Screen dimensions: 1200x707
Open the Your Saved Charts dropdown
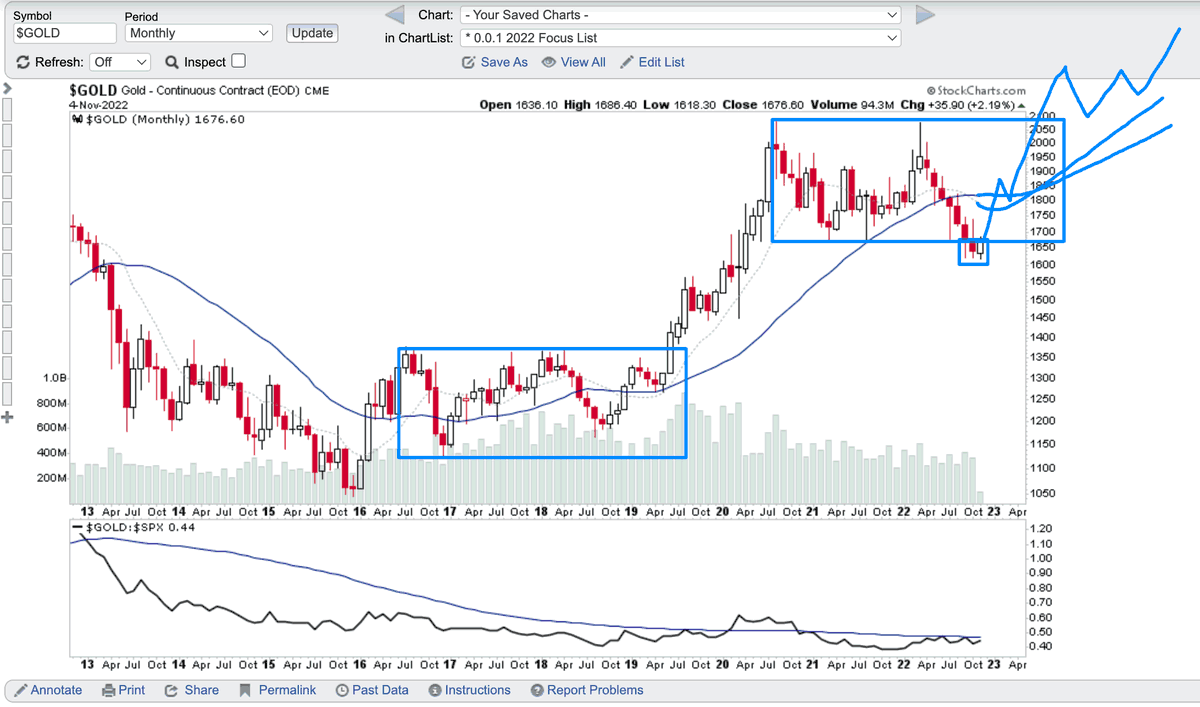coord(680,15)
